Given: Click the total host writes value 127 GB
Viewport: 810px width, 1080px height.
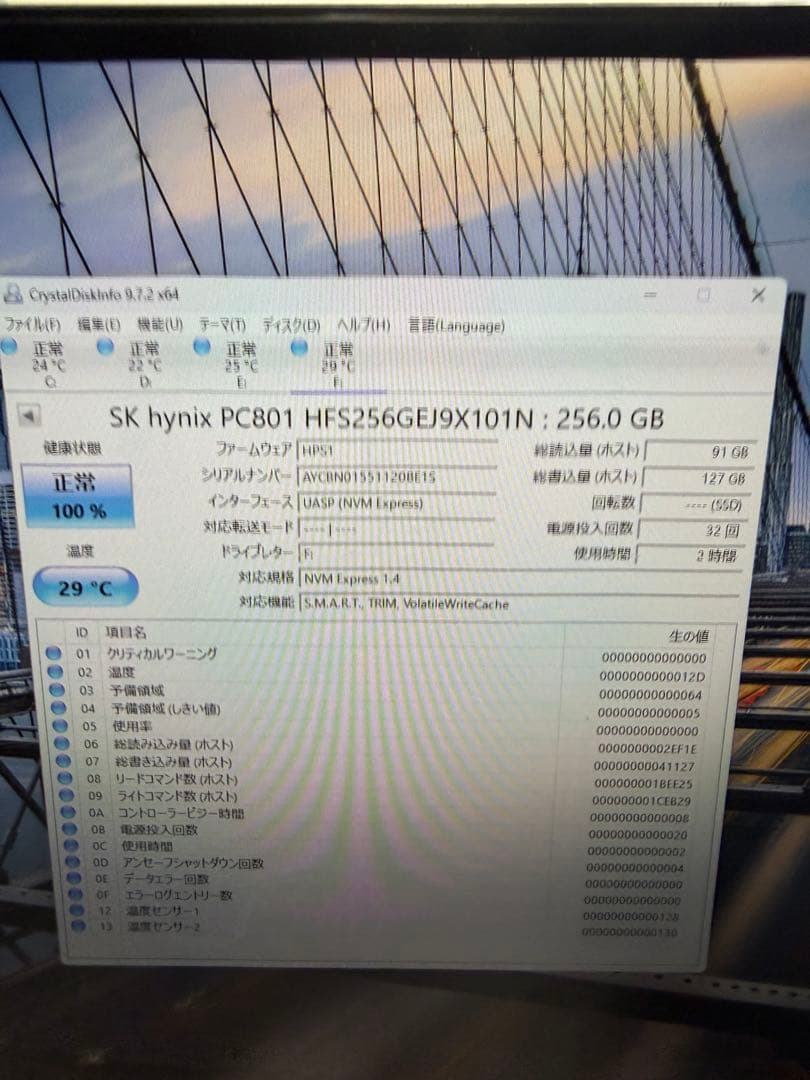Looking at the screenshot, I should 697,478.
